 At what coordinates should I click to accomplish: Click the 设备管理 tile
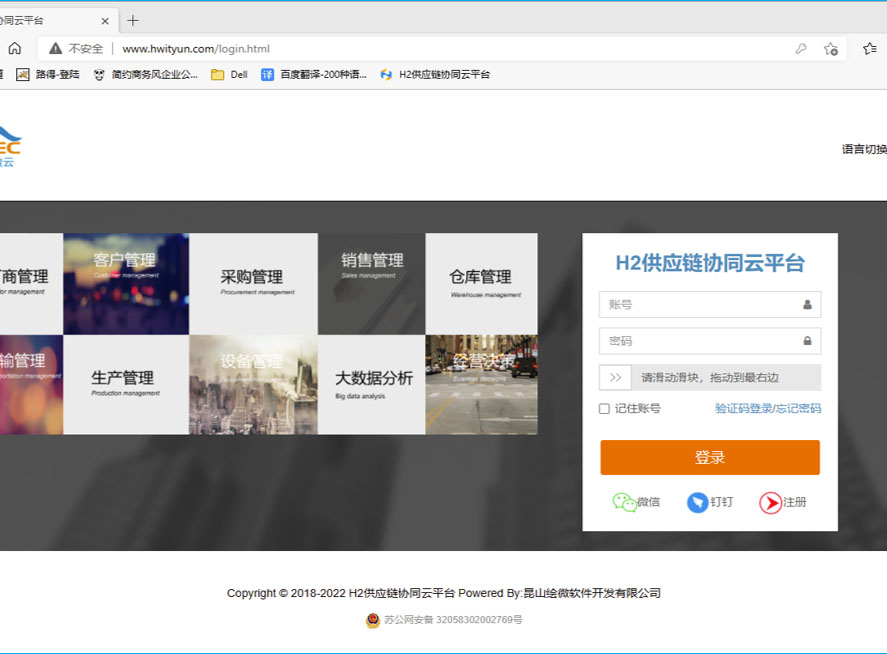(x=253, y=385)
